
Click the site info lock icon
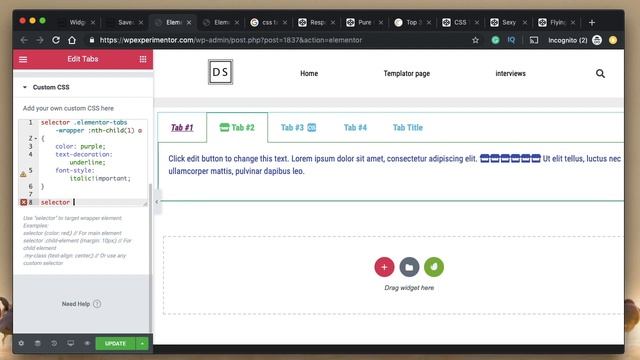[x=91, y=40]
